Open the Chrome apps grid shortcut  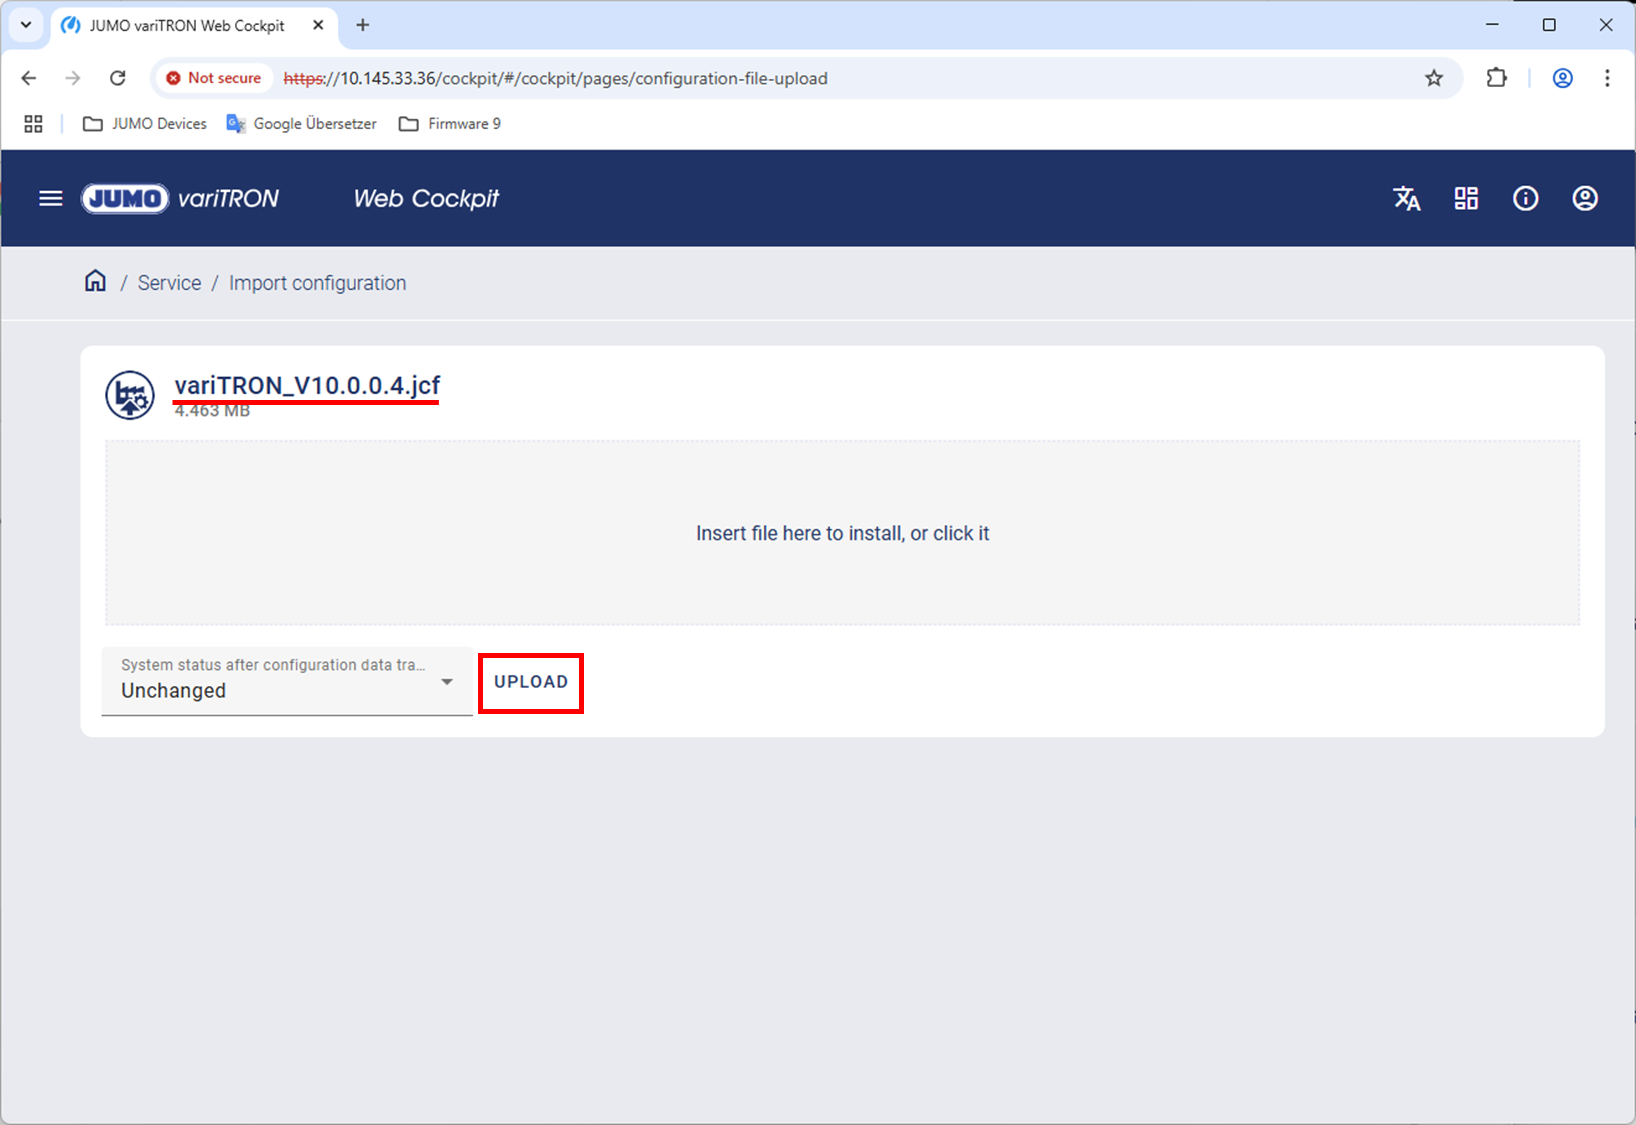pyautogui.click(x=33, y=124)
